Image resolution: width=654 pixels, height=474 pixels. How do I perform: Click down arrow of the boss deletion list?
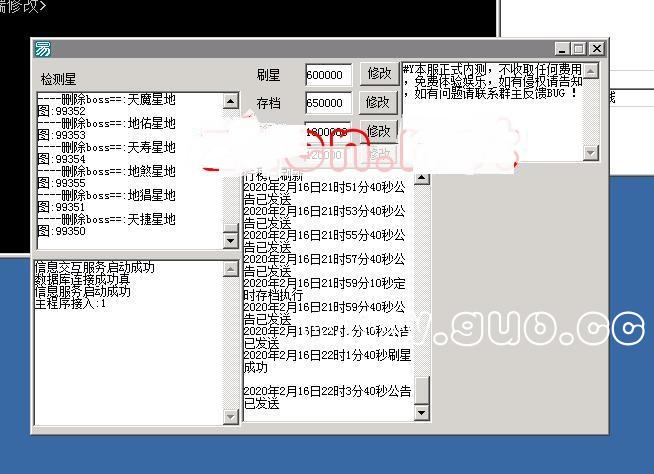231,241
